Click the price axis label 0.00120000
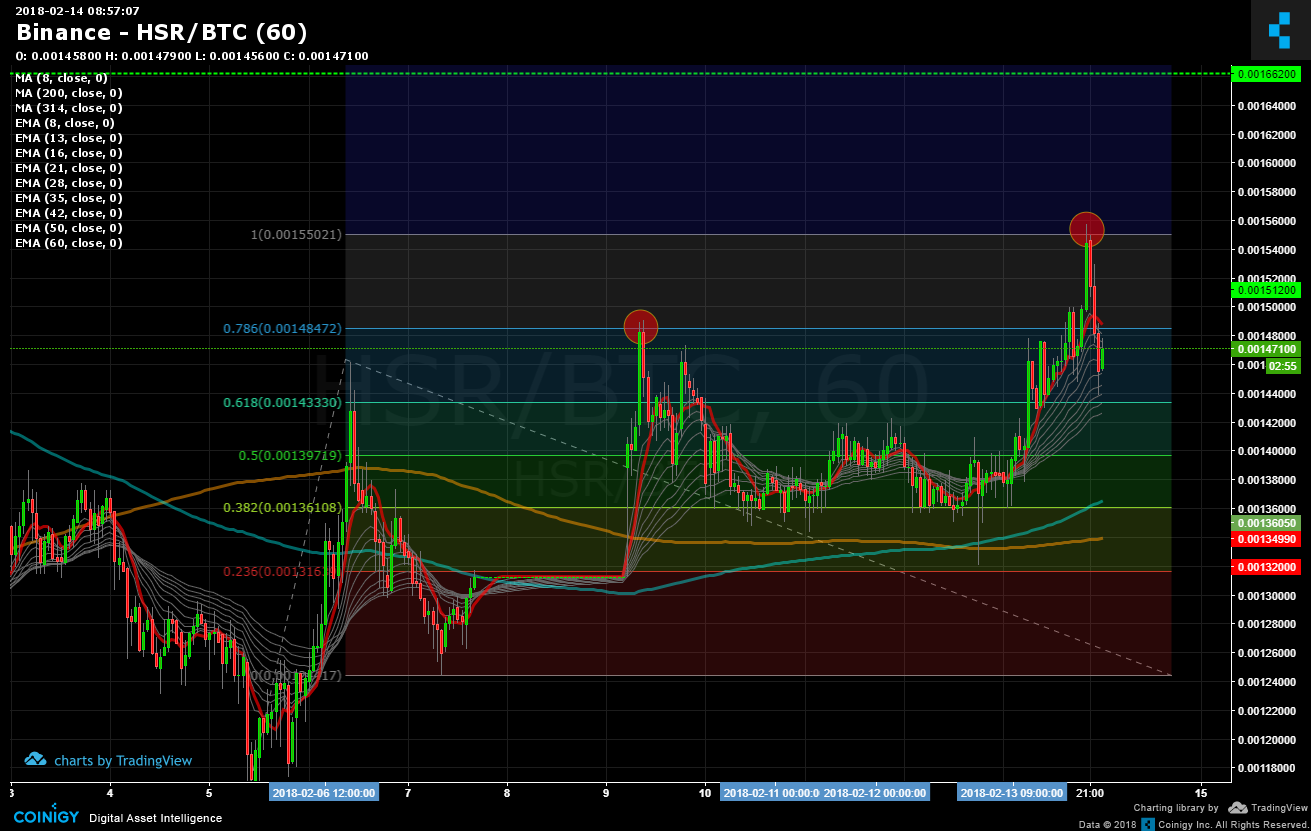This screenshot has height=831, width=1311. (1267, 741)
